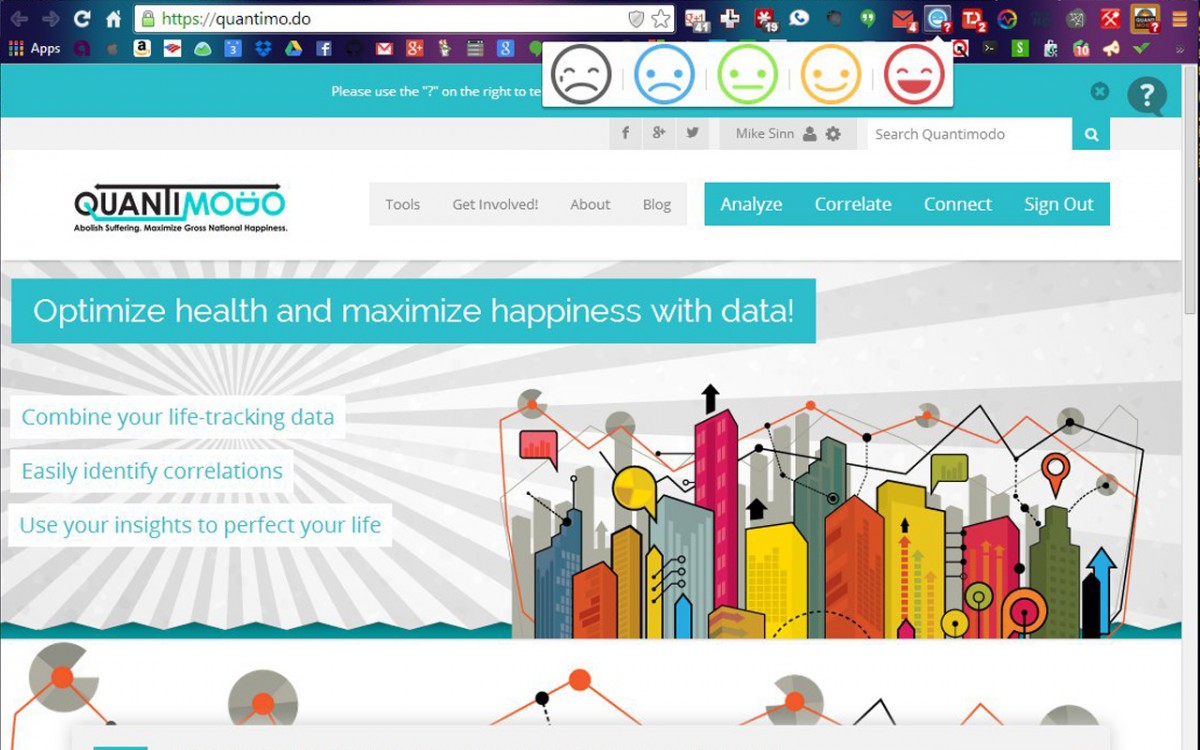The width and height of the screenshot is (1200, 750).
Task: Focus the Search Quantimodo input field
Action: (x=968, y=134)
